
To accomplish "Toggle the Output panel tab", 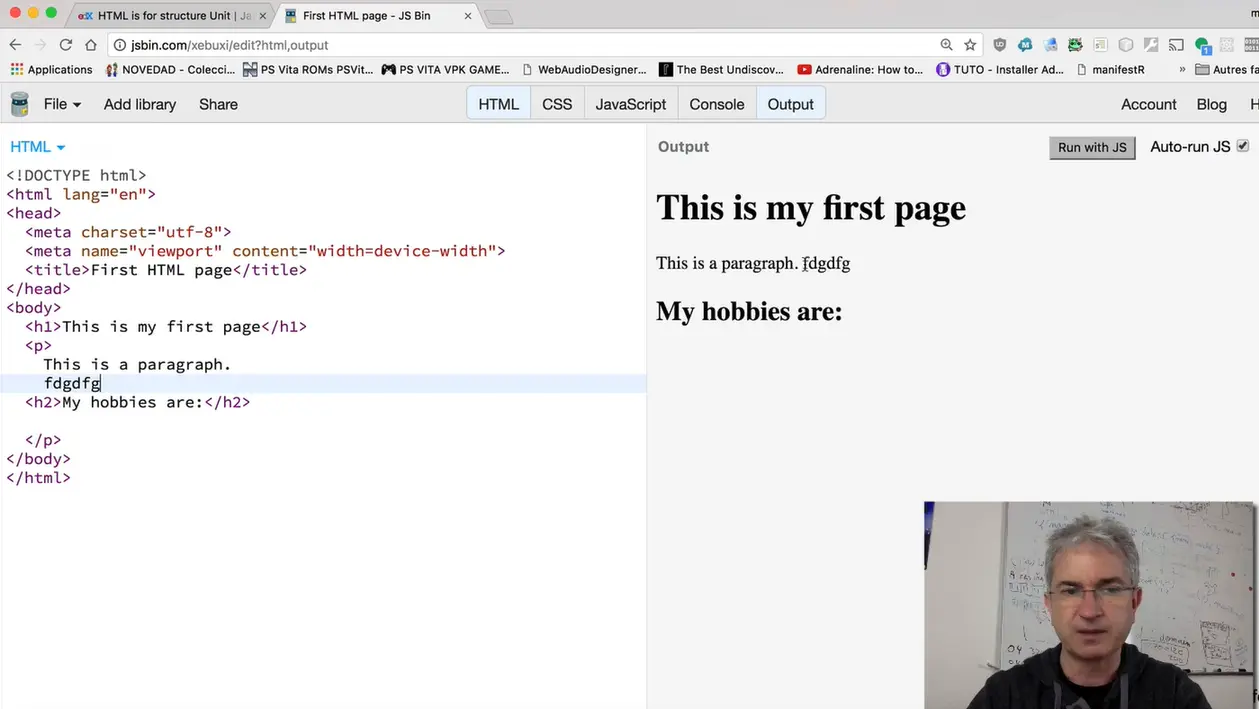I will tap(791, 104).
